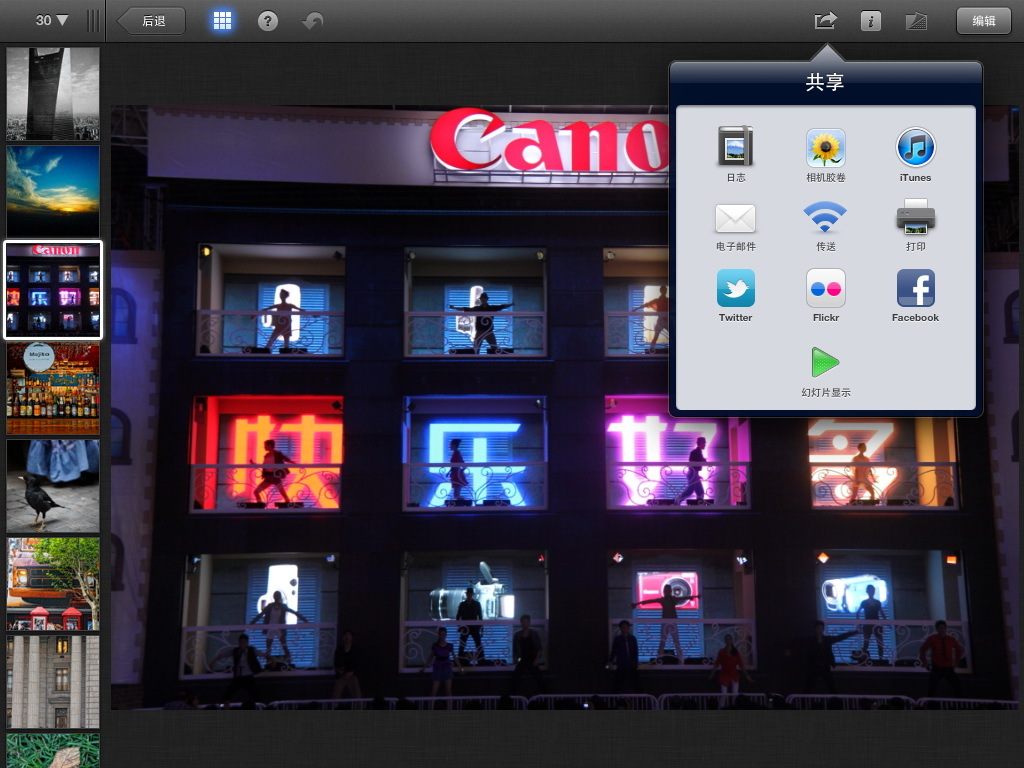Tap the 编辑 edit button
This screenshot has width=1024, height=768.
[983, 21]
